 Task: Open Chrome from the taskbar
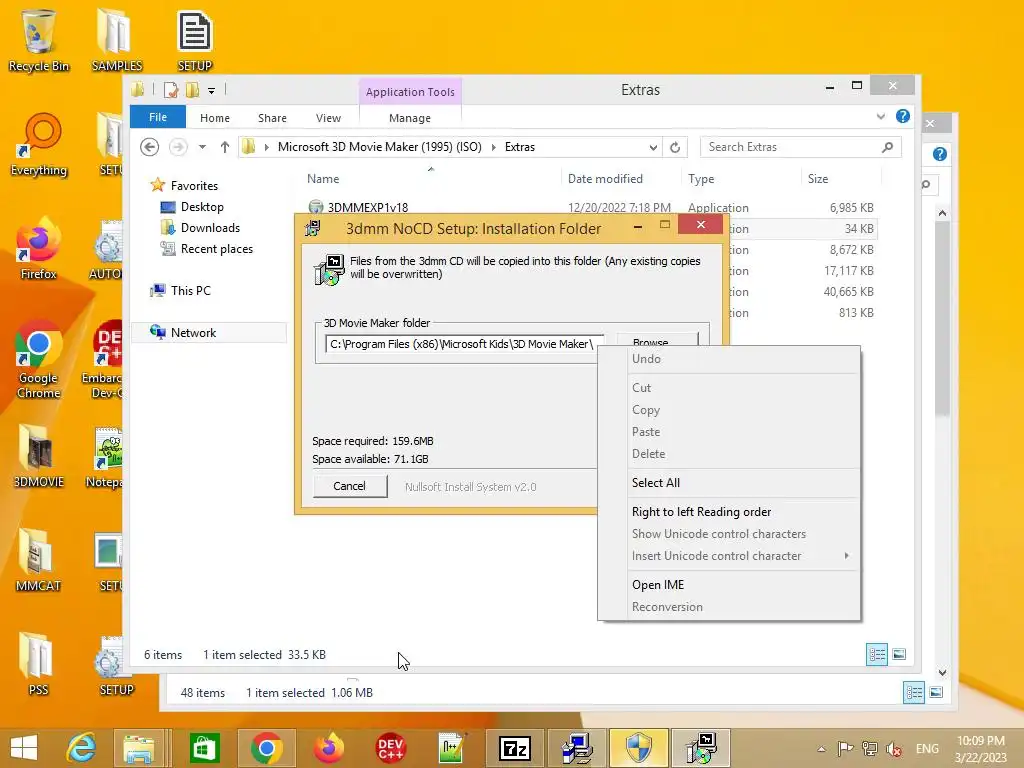266,748
